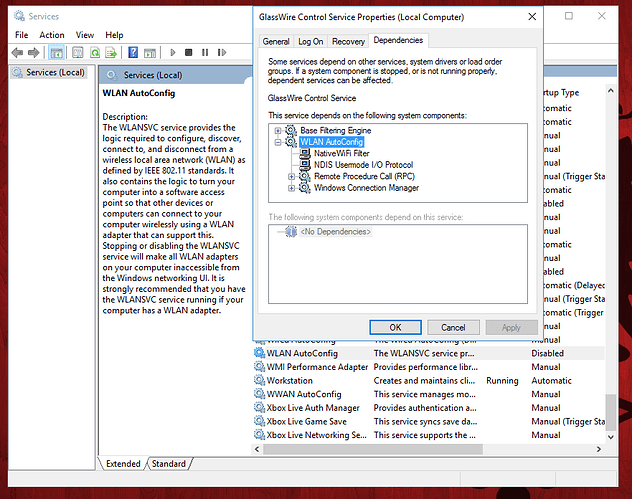Click the Pause Service toolbar icon
The height and width of the screenshot is (499, 632).
(203, 52)
